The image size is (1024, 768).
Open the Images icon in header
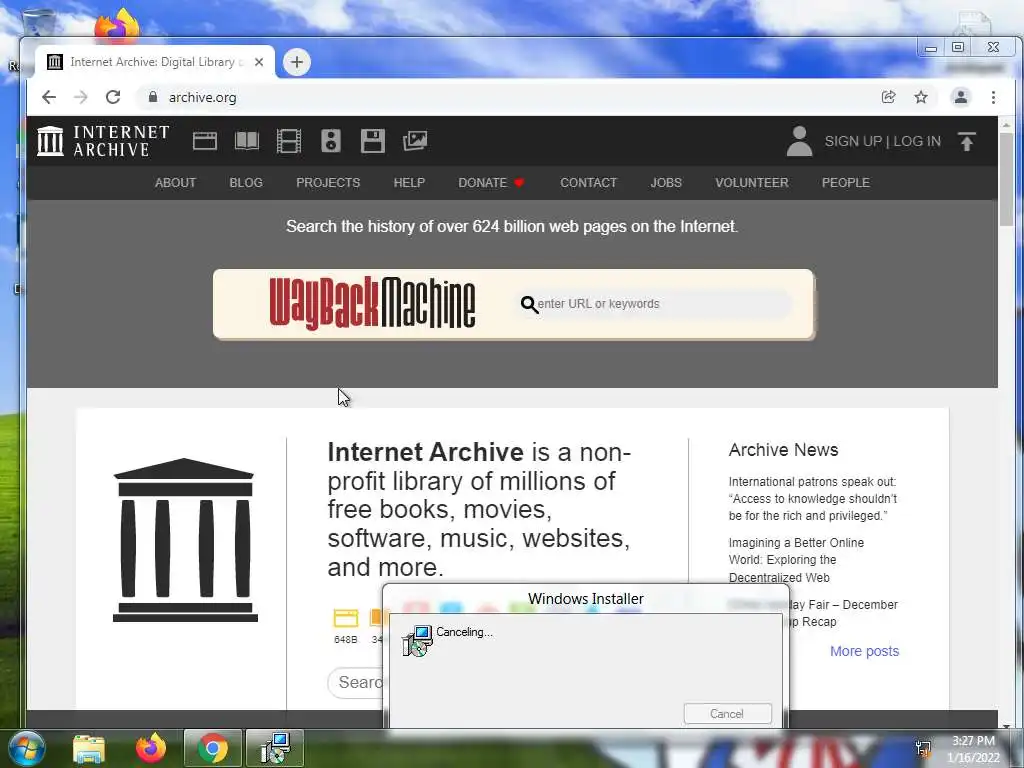(415, 141)
